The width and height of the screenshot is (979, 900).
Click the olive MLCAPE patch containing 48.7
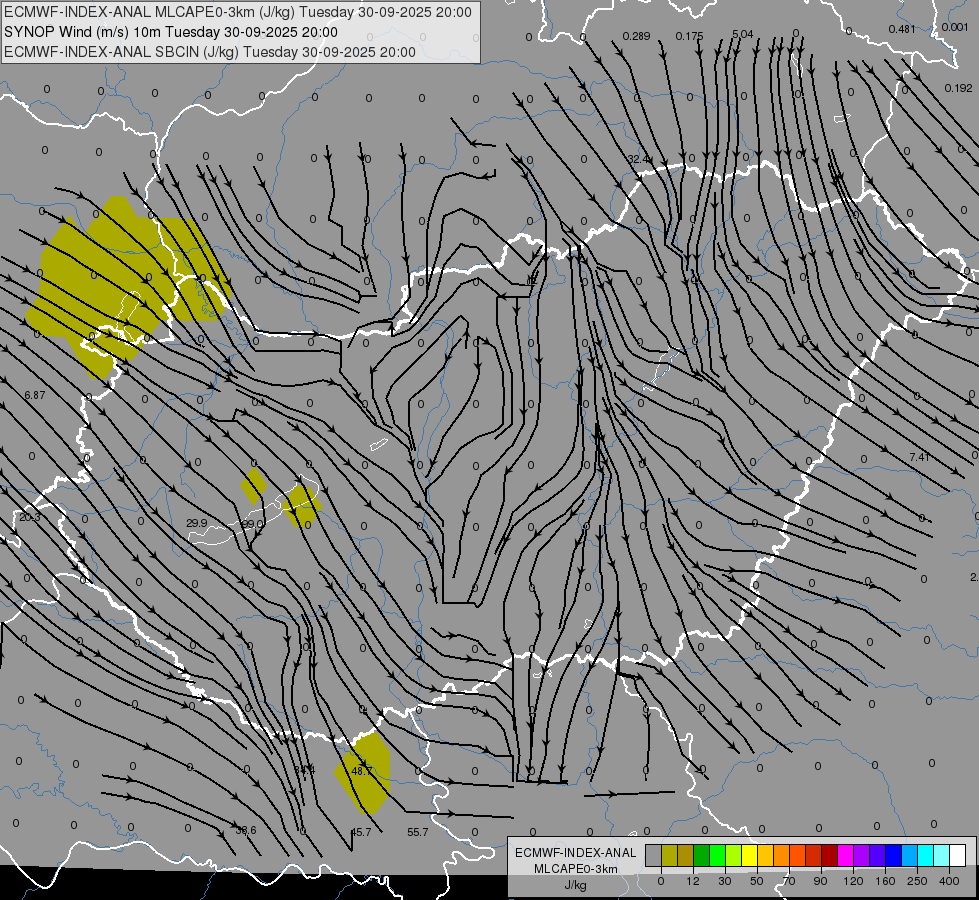coord(363,773)
